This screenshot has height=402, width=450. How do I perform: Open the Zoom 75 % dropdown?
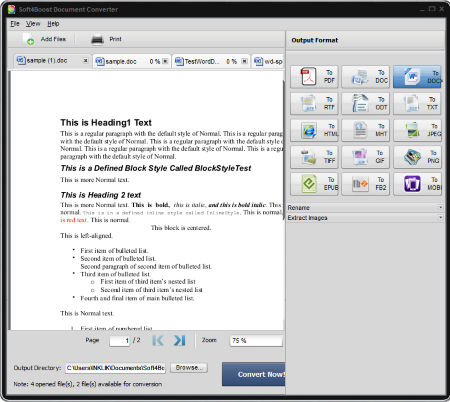[256, 341]
